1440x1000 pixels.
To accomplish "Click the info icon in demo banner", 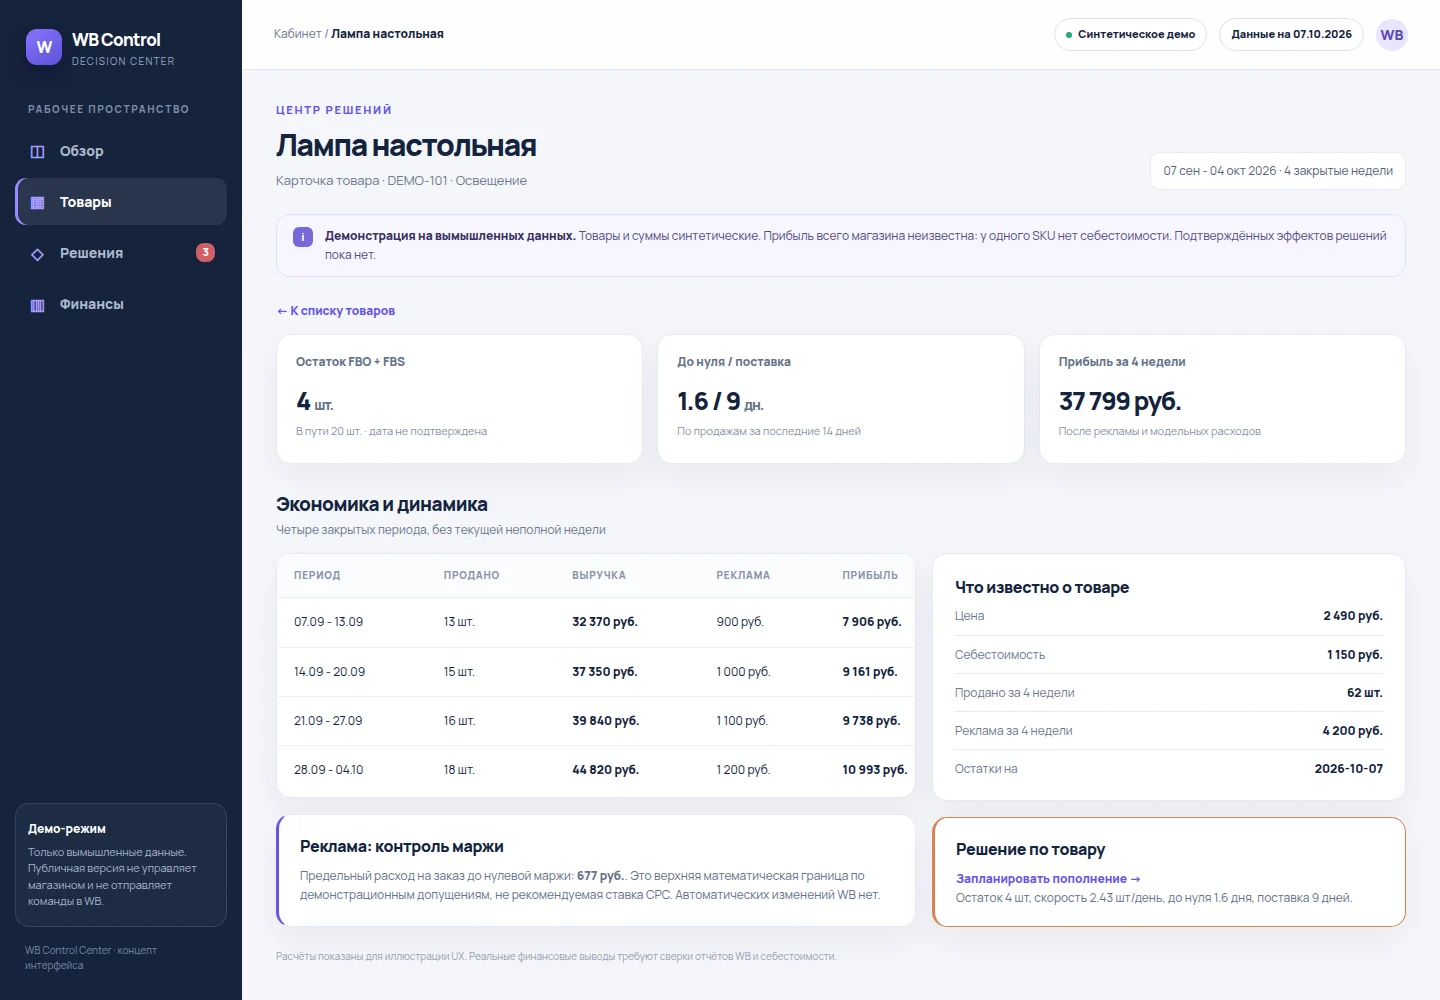I will [302, 237].
